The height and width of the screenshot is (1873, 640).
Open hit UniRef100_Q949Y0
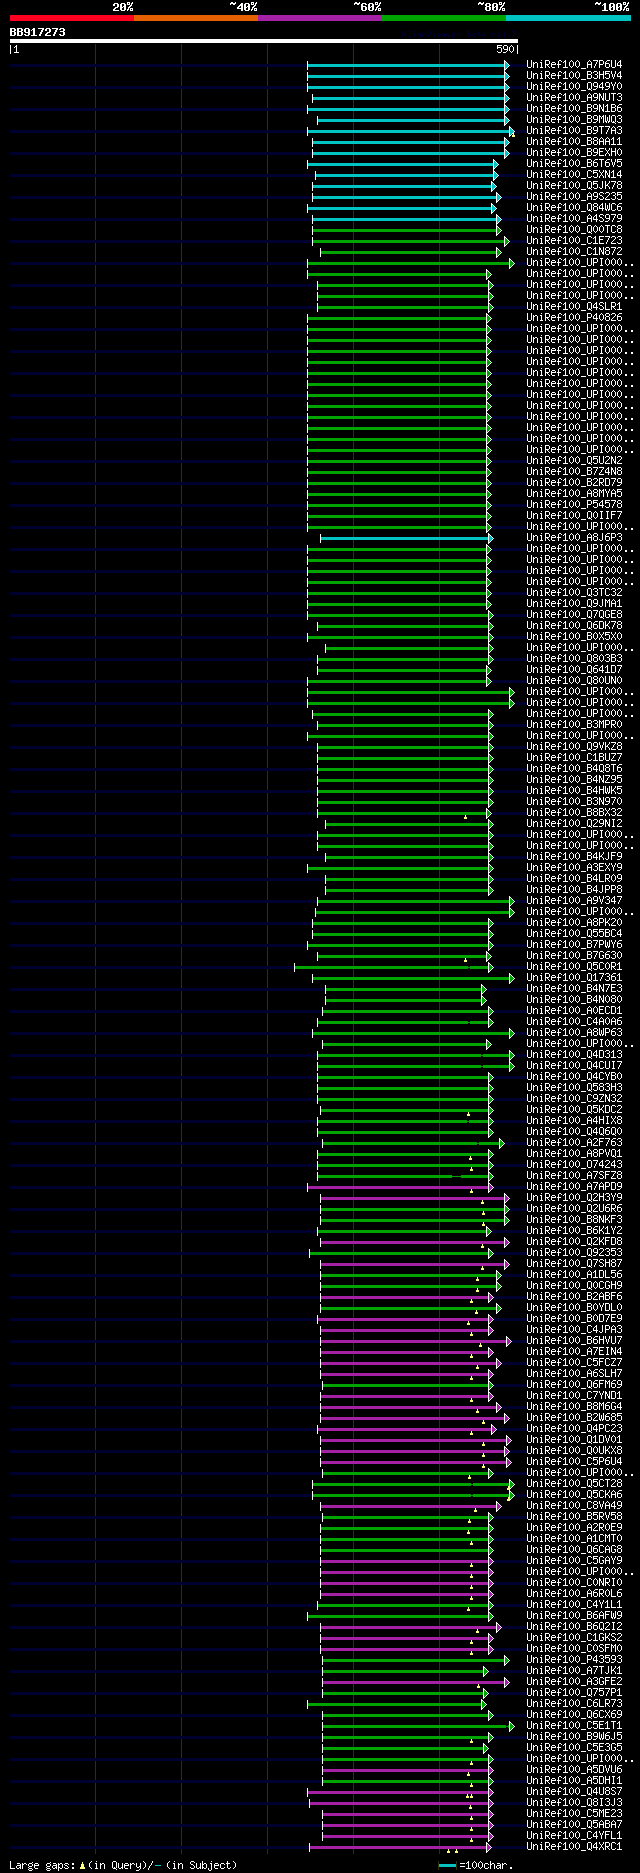(x=574, y=87)
